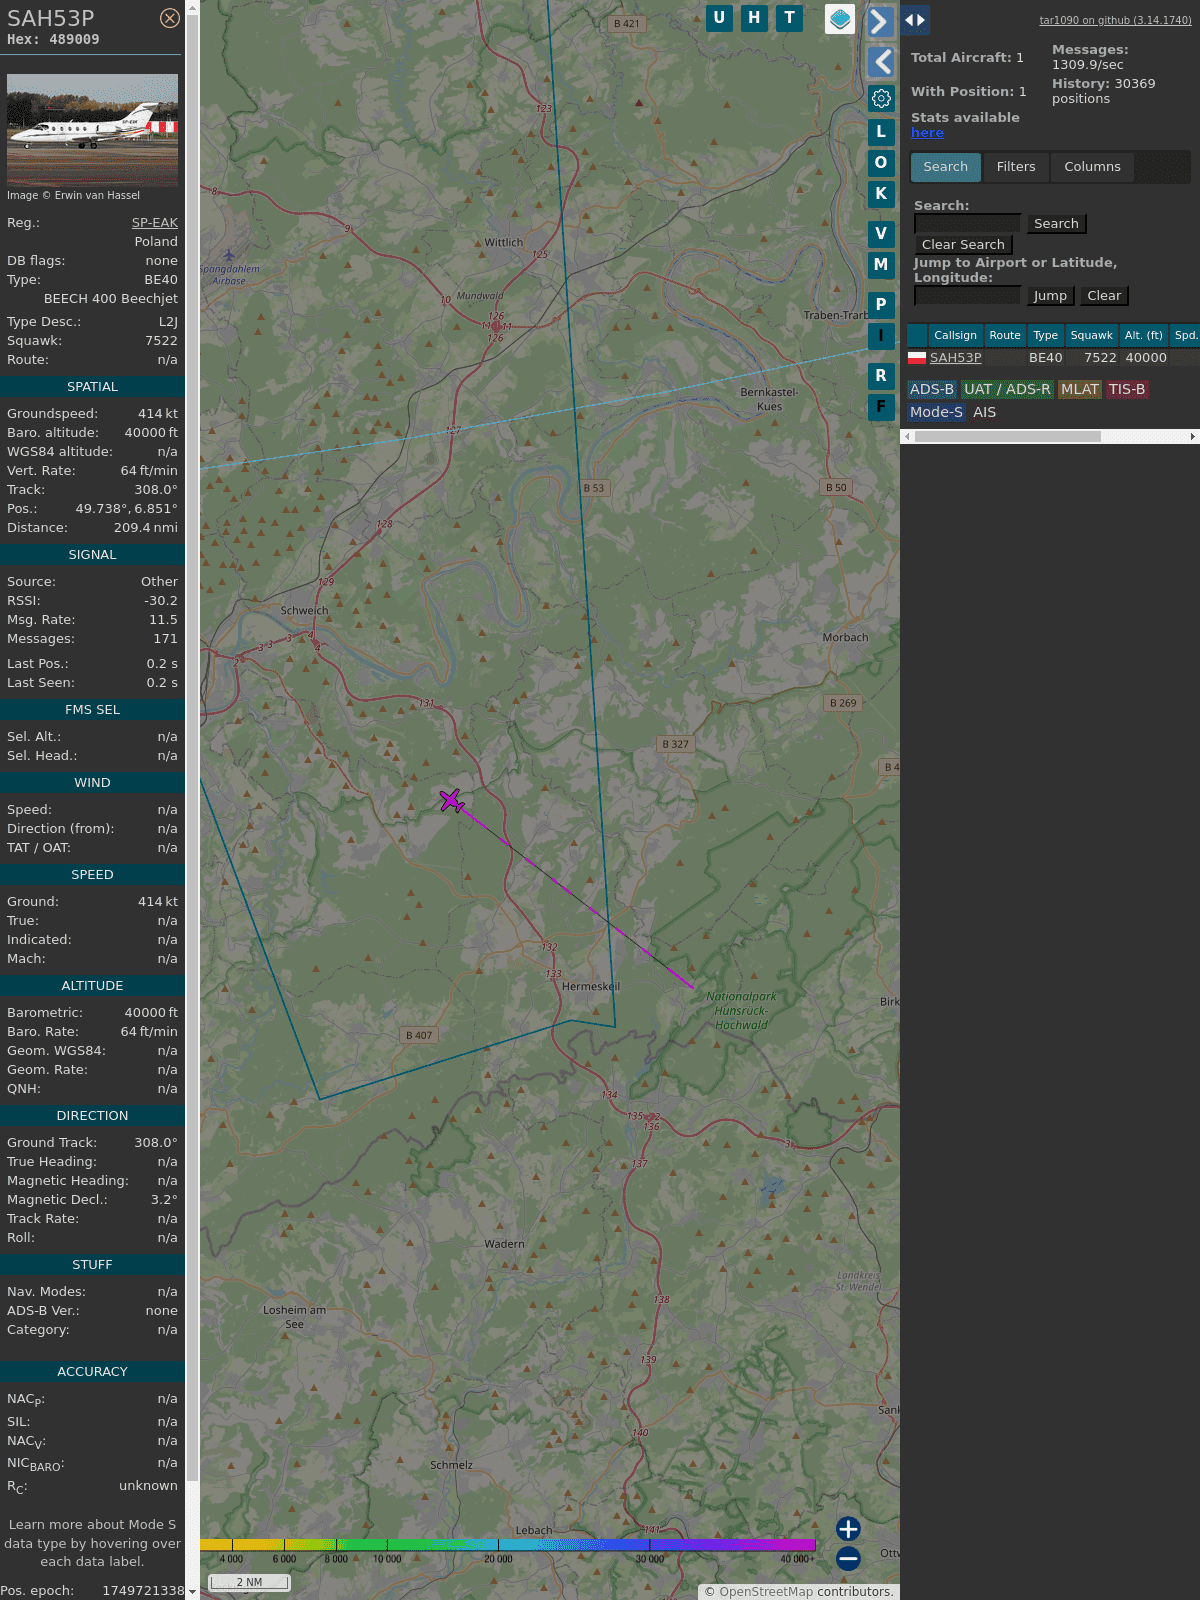Toggle the H map button
Screen dimensions: 1200x1600
[x=754, y=18]
